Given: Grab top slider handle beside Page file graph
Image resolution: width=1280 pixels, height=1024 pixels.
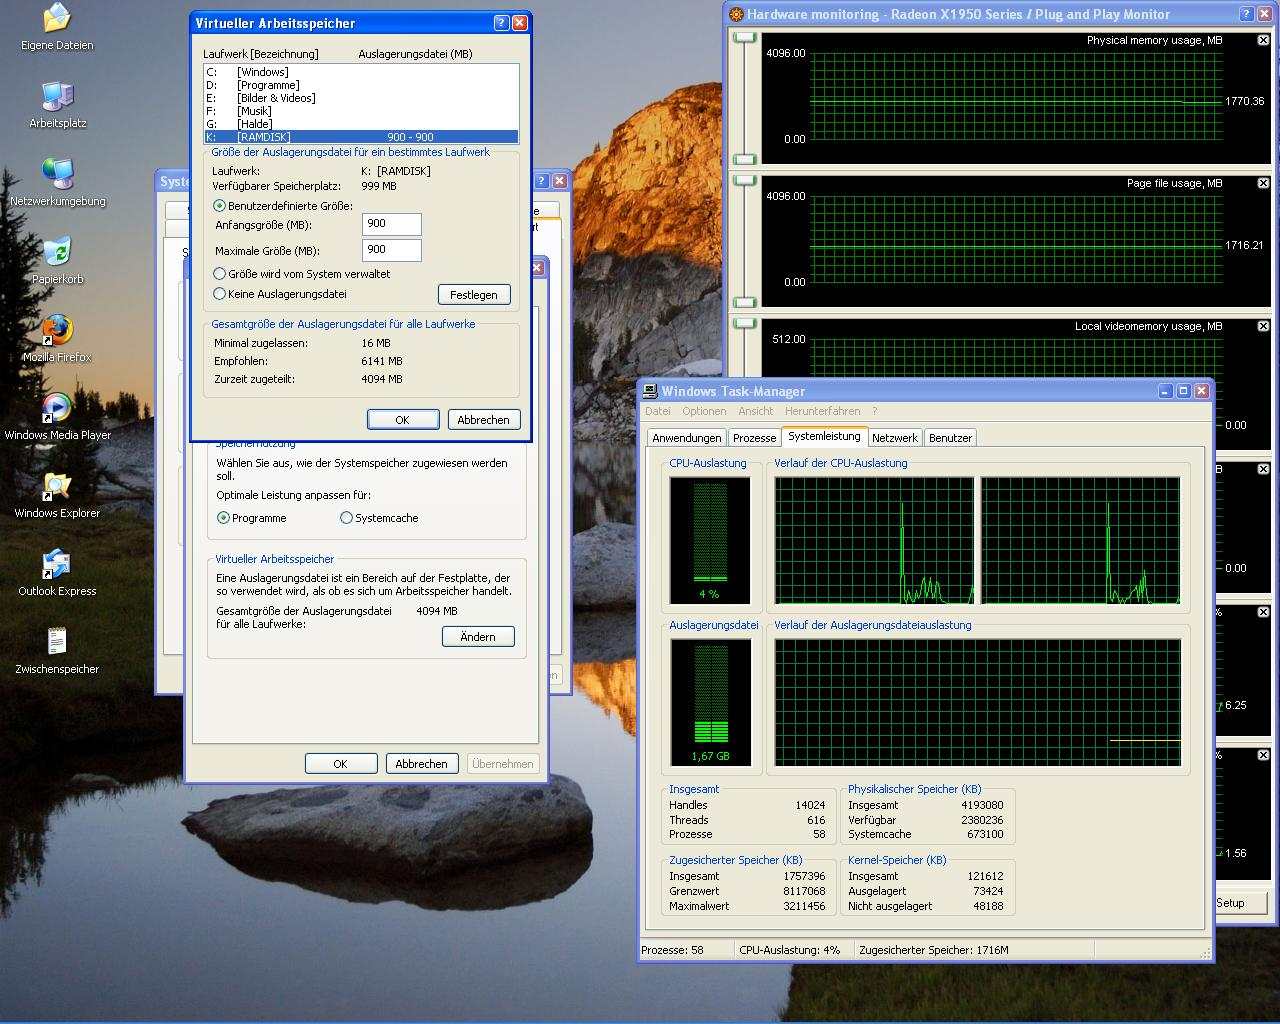Looking at the screenshot, I should coord(744,180).
